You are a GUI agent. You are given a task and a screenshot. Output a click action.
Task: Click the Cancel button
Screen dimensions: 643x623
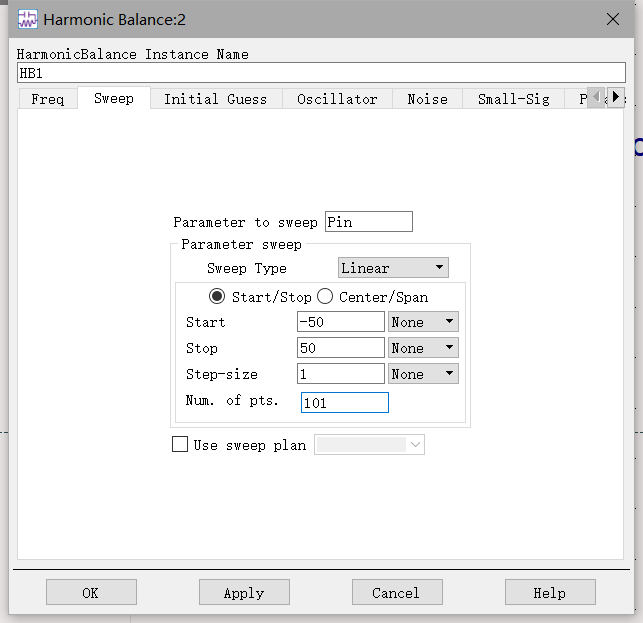coord(397,592)
